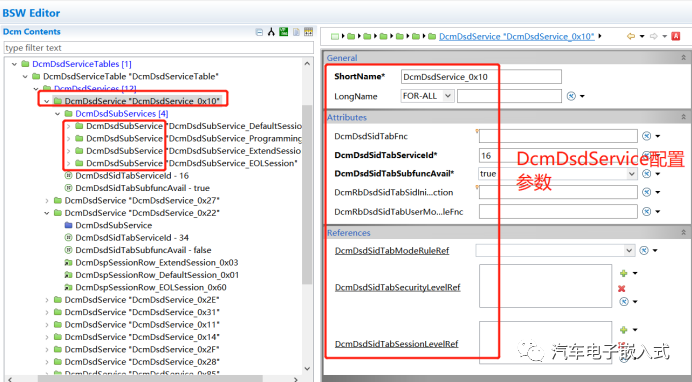This screenshot has width=692, height=382.
Task: Click green plus add icon for DcmDsdSidTabSessionLevelRef
Action: (624, 330)
